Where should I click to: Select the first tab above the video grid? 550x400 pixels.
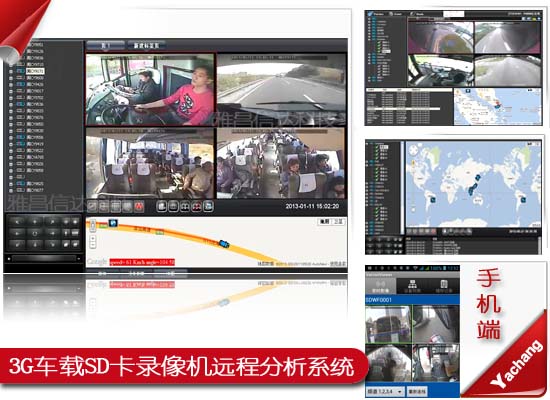(x=106, y=45)
